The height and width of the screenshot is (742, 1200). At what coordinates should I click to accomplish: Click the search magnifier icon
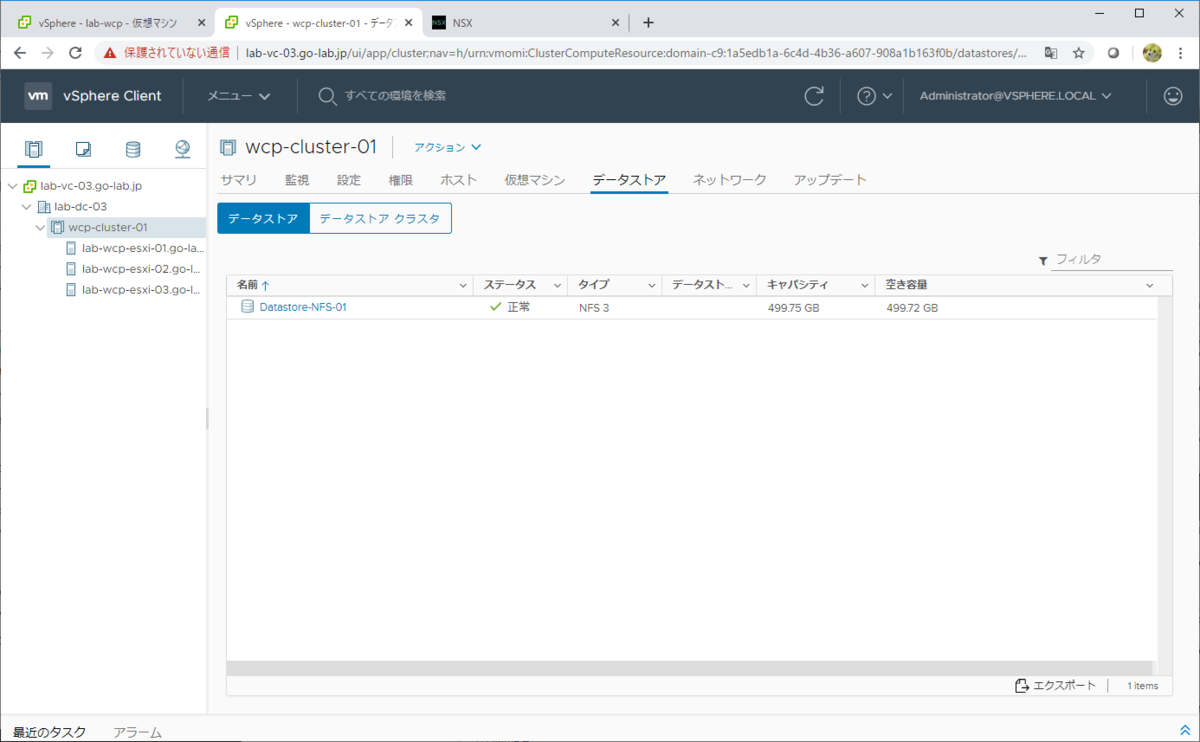pos(327,96)
